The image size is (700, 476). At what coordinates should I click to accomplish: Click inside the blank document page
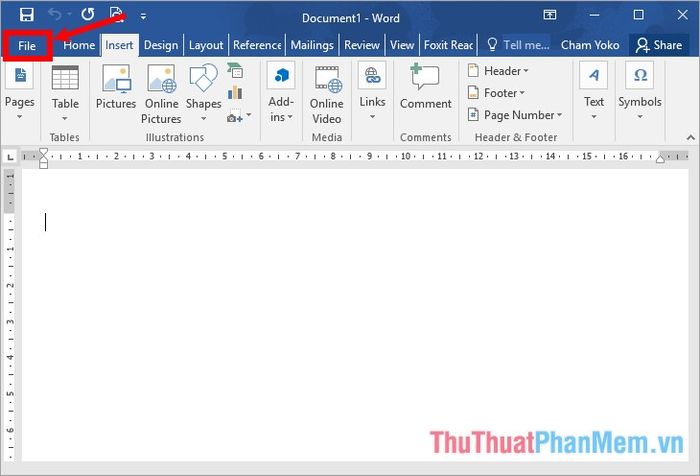(x=355, y=315)
